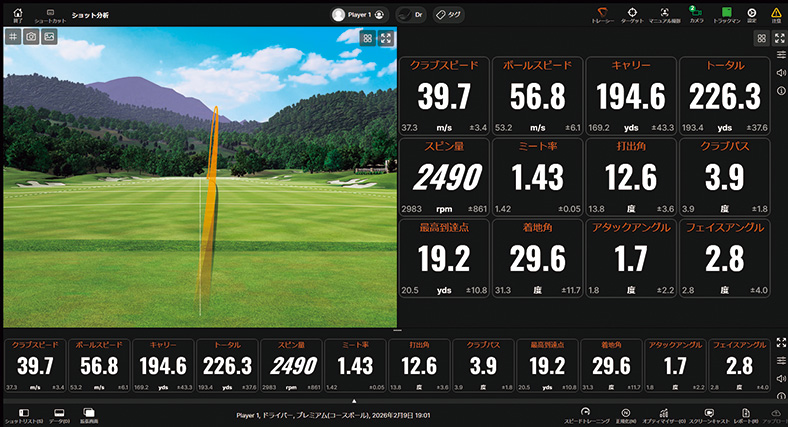Select the トレーサー tracer icon

point(603,13)
